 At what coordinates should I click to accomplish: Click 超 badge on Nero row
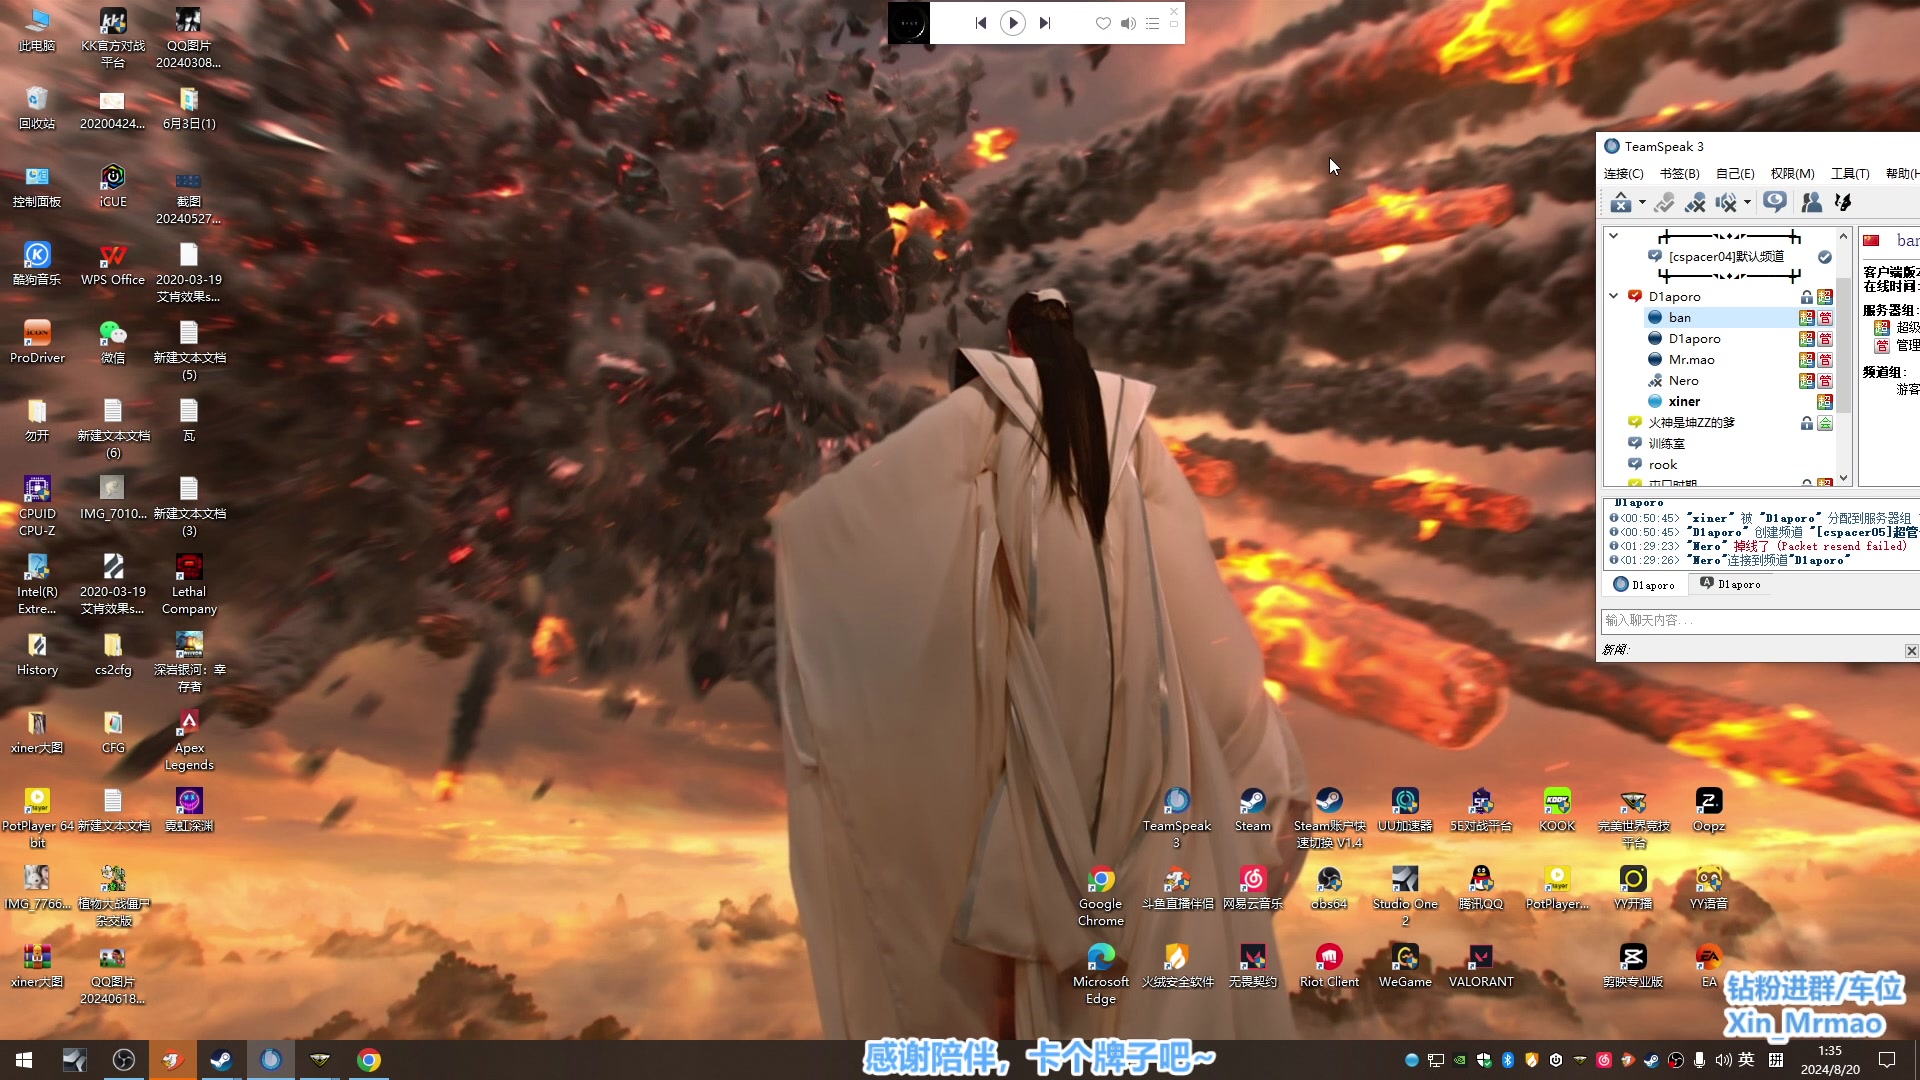pos(1807,381)
